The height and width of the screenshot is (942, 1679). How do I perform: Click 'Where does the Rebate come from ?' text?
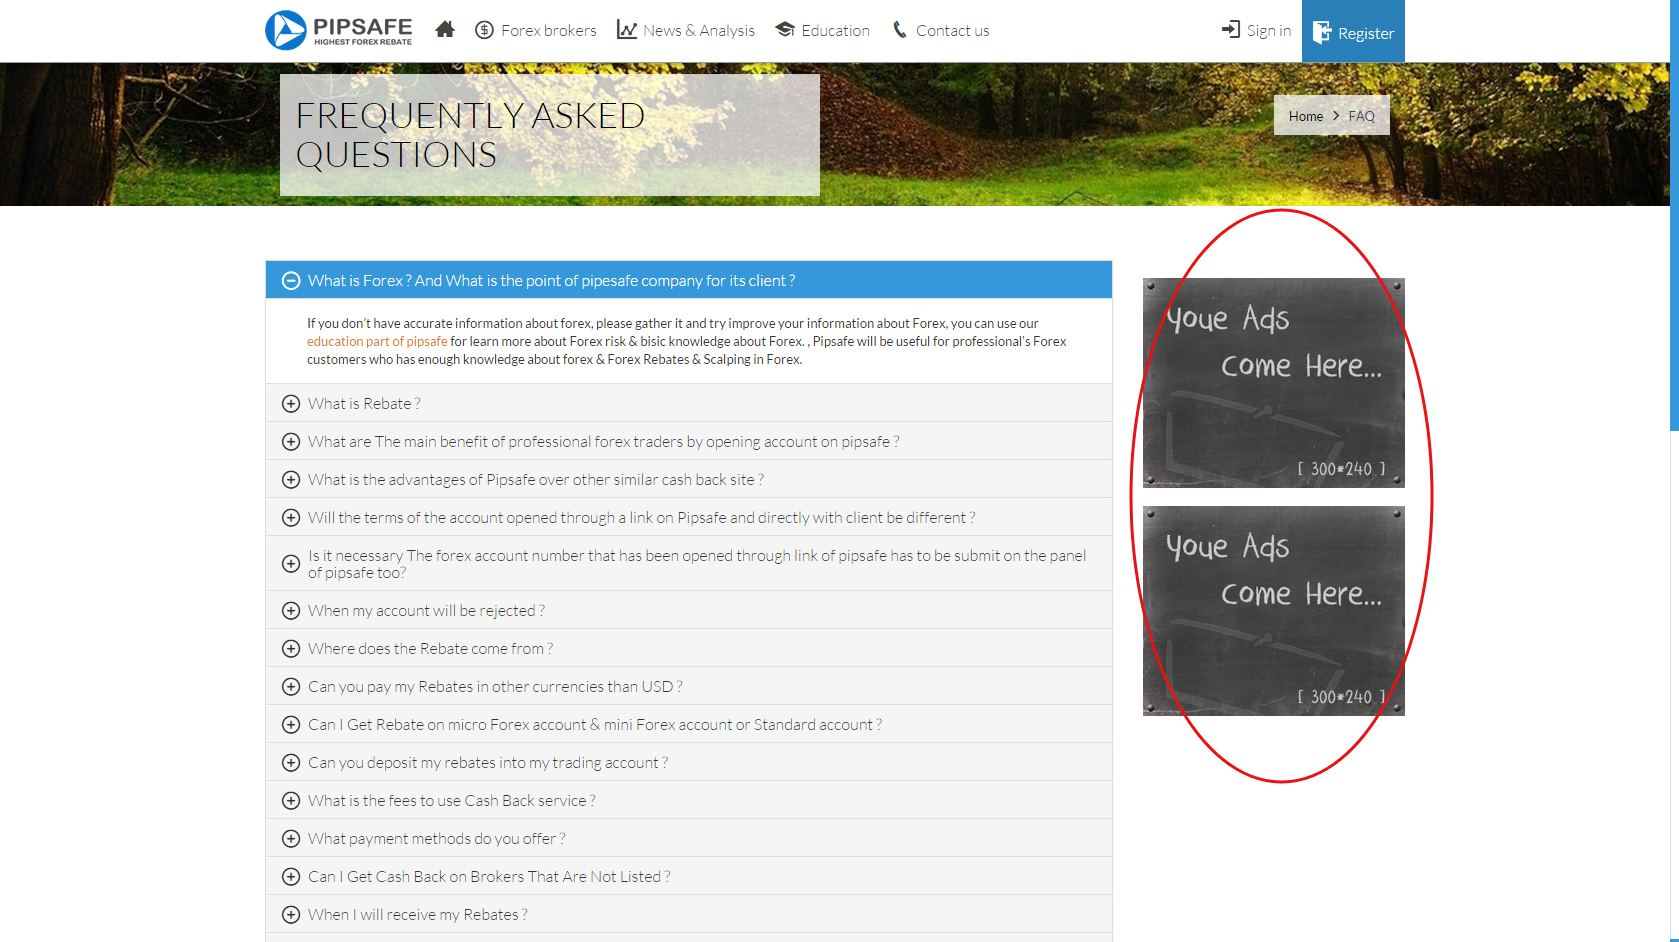coord(430,649)
